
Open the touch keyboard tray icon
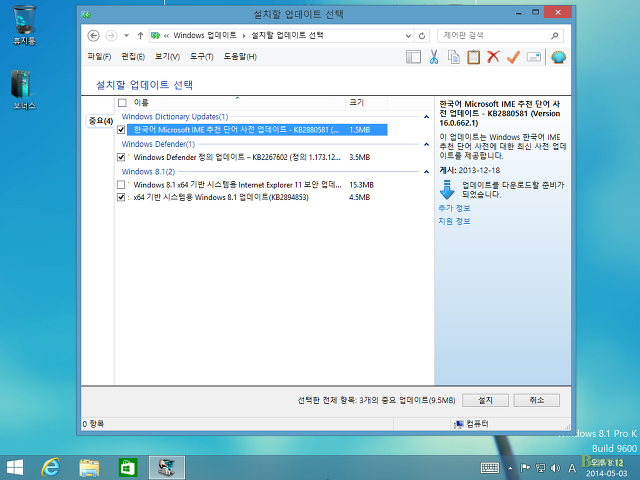[x=490, y=468]
